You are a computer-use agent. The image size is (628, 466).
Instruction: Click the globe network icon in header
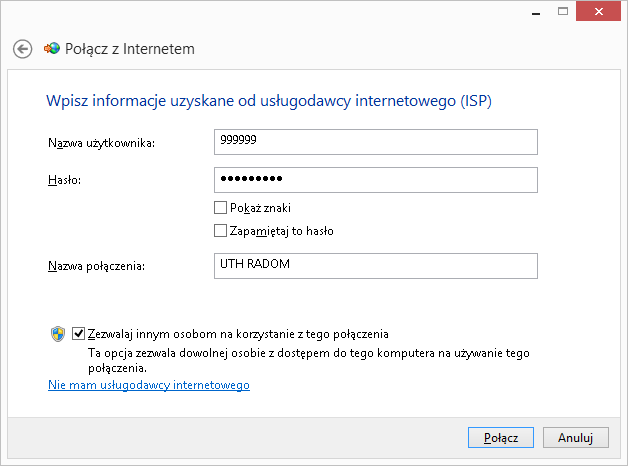click(52, 49)
